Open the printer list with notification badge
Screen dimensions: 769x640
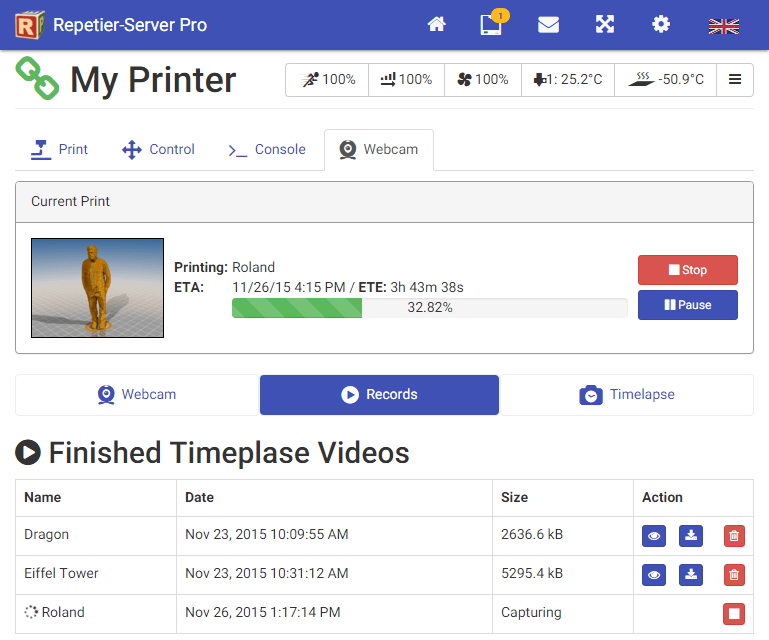(x=491, y=25)
